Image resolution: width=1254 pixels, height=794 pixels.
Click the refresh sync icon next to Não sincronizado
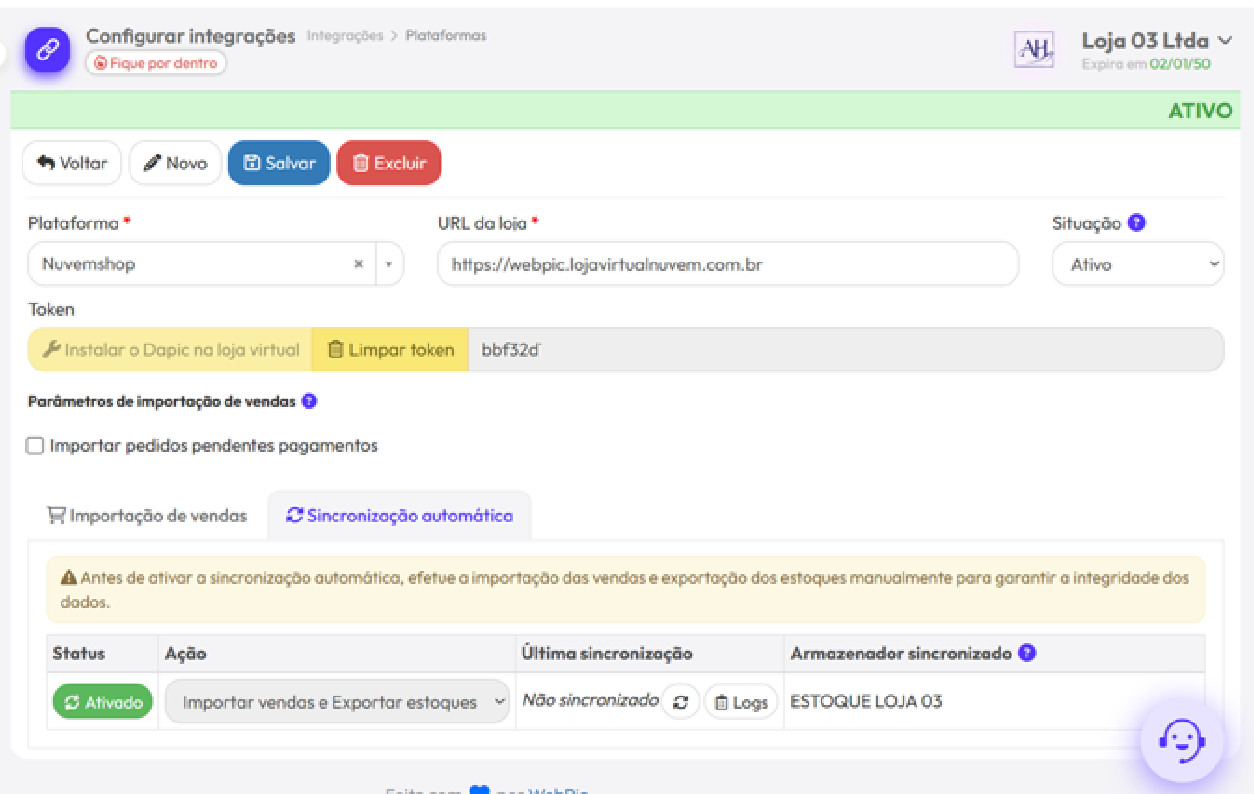point(681,701)
